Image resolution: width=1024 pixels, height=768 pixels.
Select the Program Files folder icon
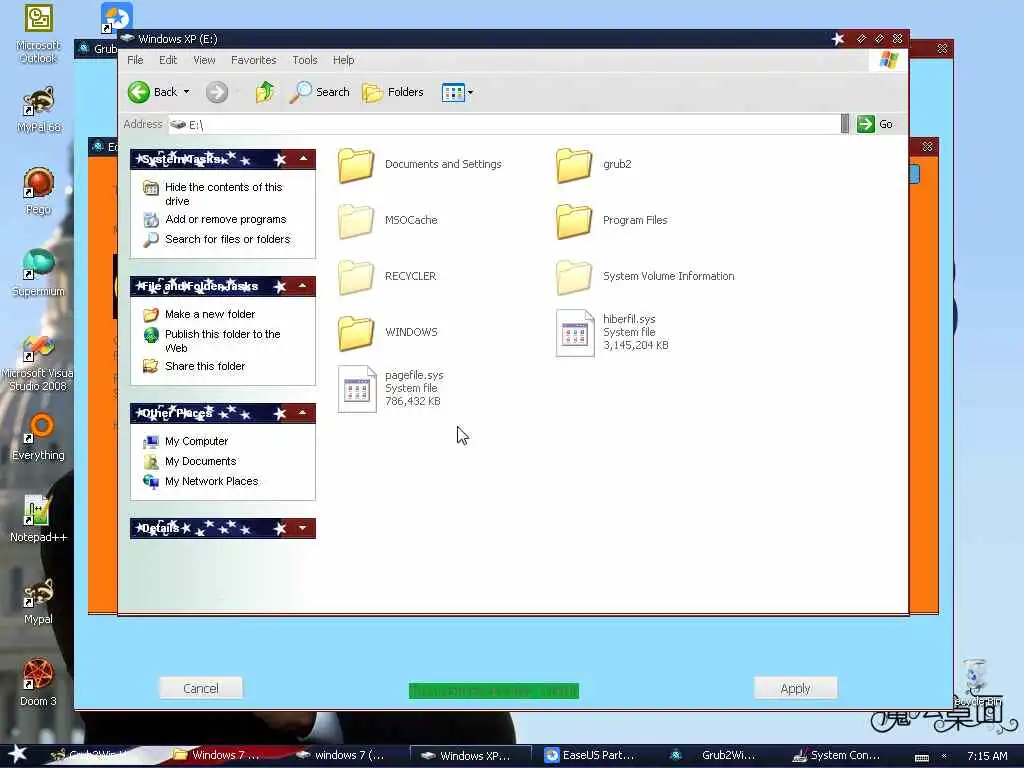click(x=574, y=221)
